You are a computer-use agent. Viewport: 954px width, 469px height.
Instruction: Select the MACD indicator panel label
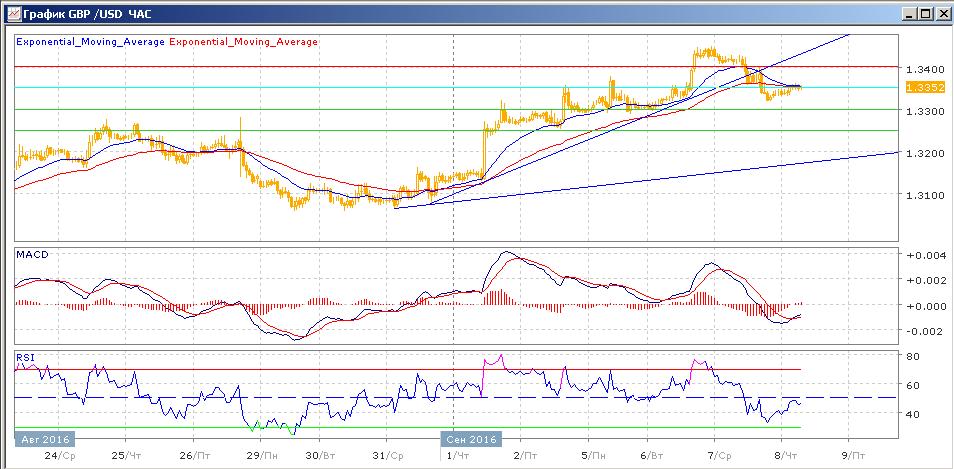tap(31, 255)
